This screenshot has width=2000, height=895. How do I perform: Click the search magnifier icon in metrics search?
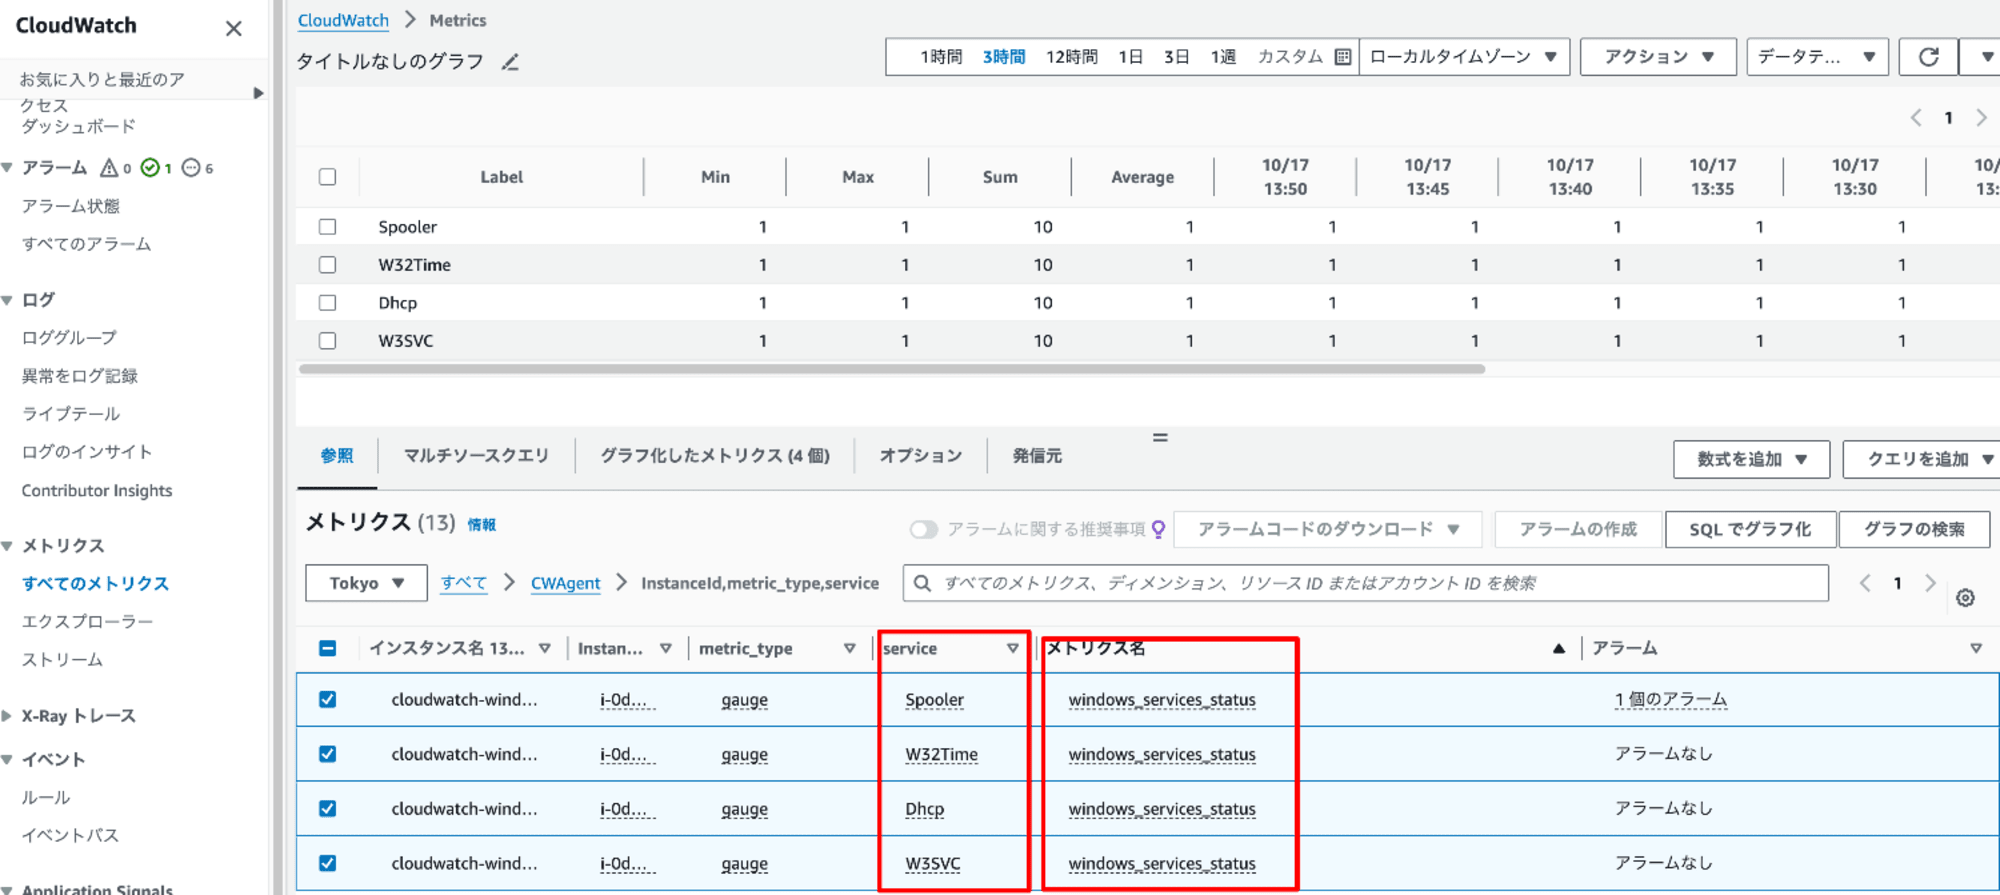[x=922, y=583]
